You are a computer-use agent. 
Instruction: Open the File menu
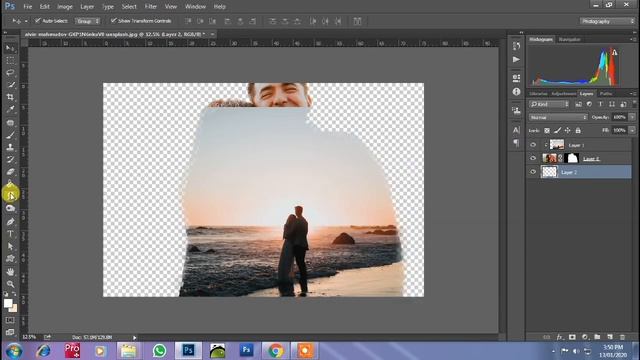tap(27, 7)
